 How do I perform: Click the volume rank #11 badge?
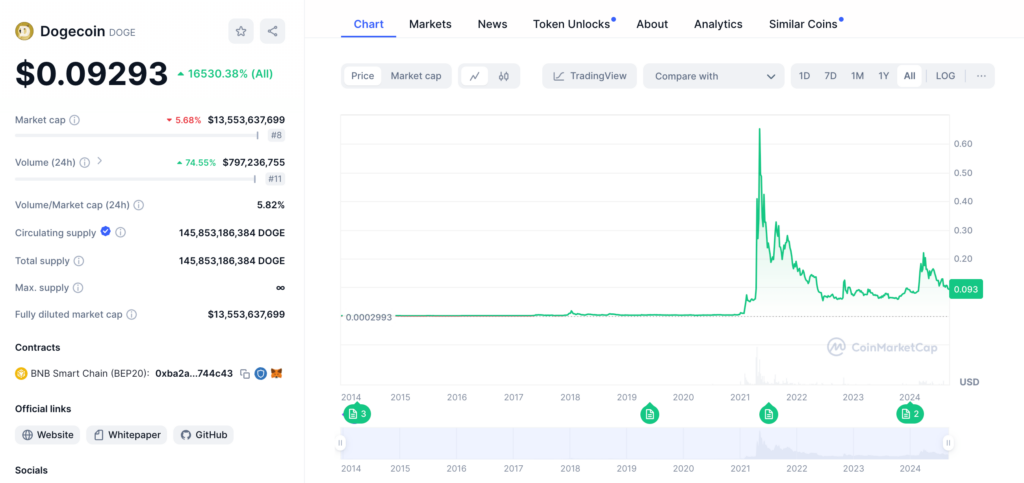275,178
